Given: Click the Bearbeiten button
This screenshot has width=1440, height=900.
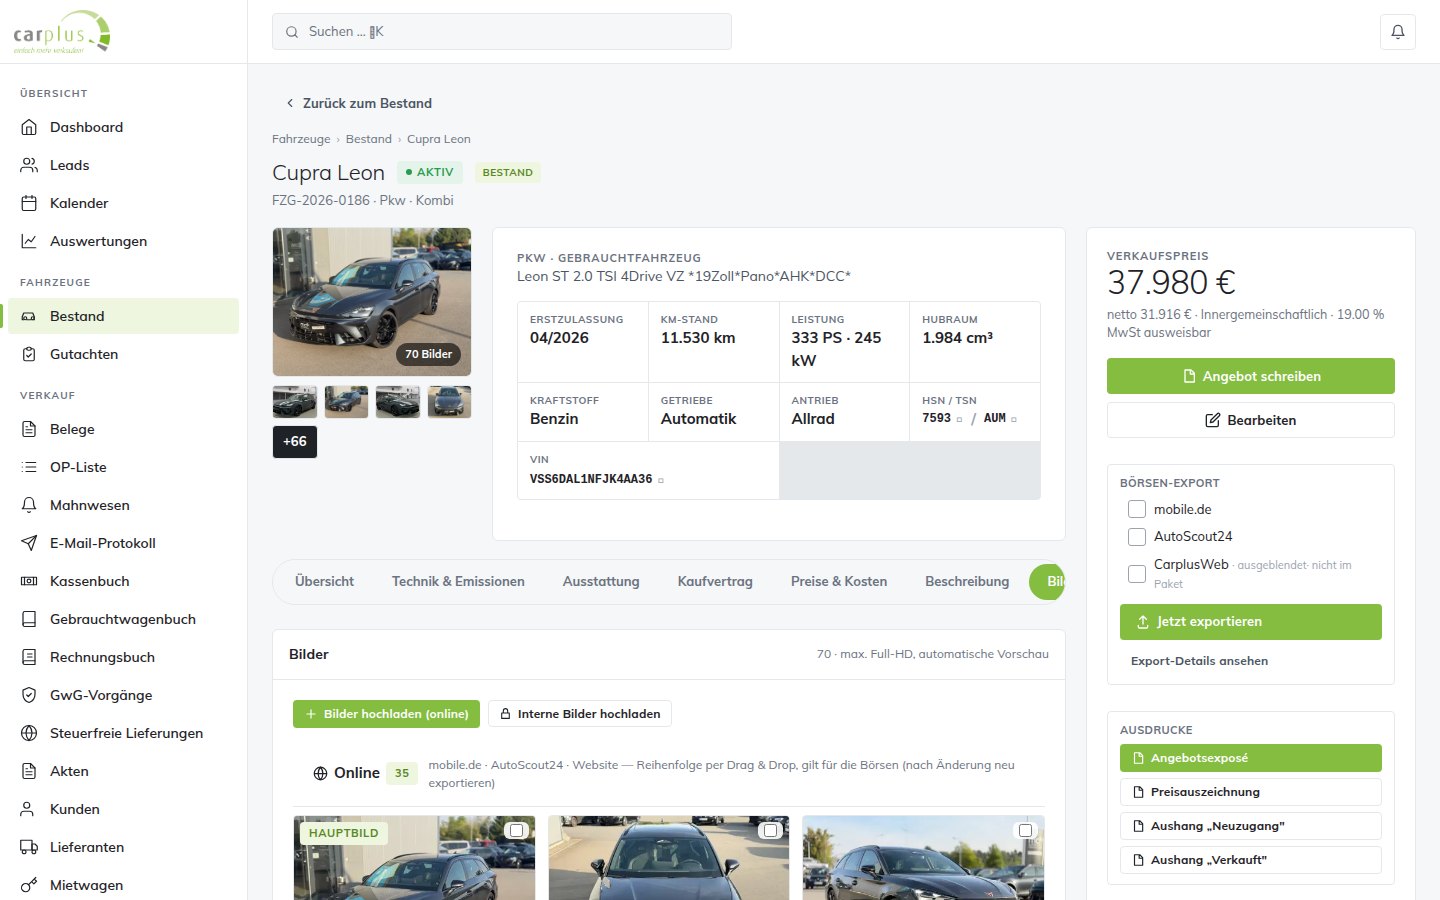Looking at the screenshot, I should click(1250, 420).
